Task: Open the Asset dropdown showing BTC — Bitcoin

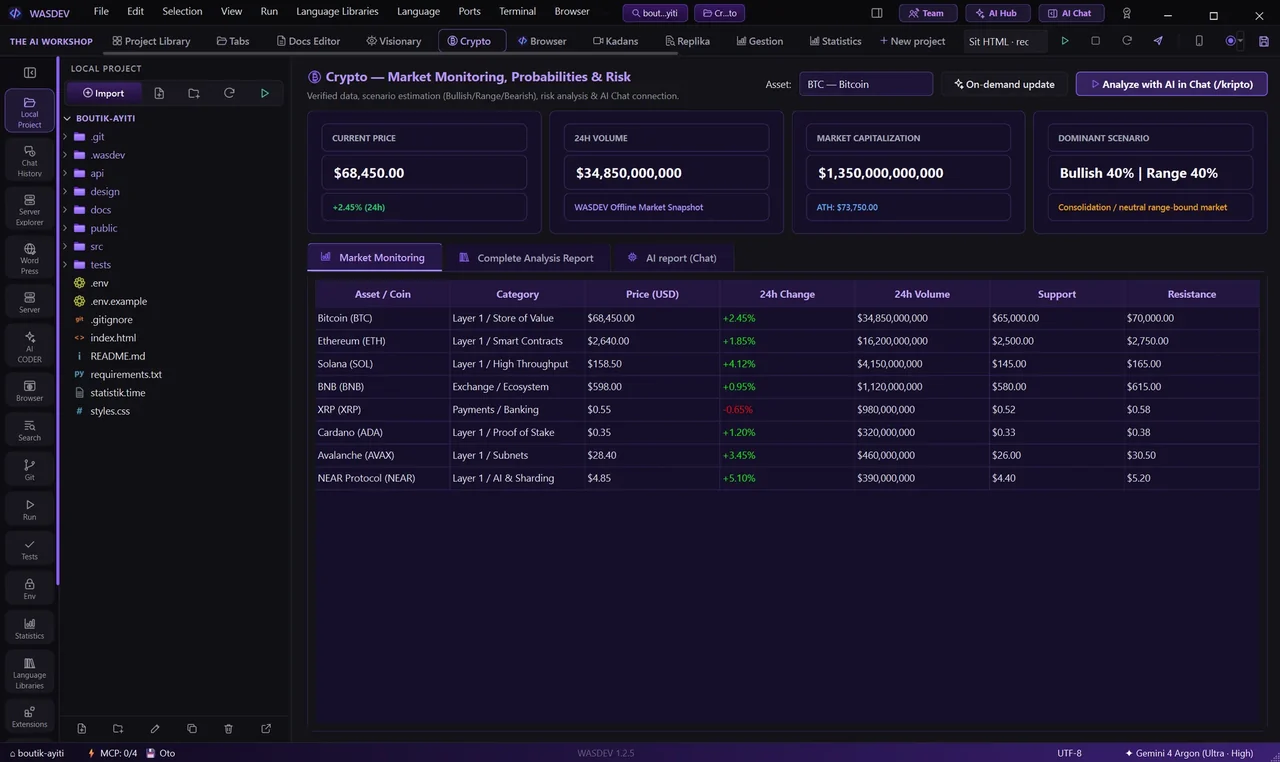Action: [x=866, y=84]
